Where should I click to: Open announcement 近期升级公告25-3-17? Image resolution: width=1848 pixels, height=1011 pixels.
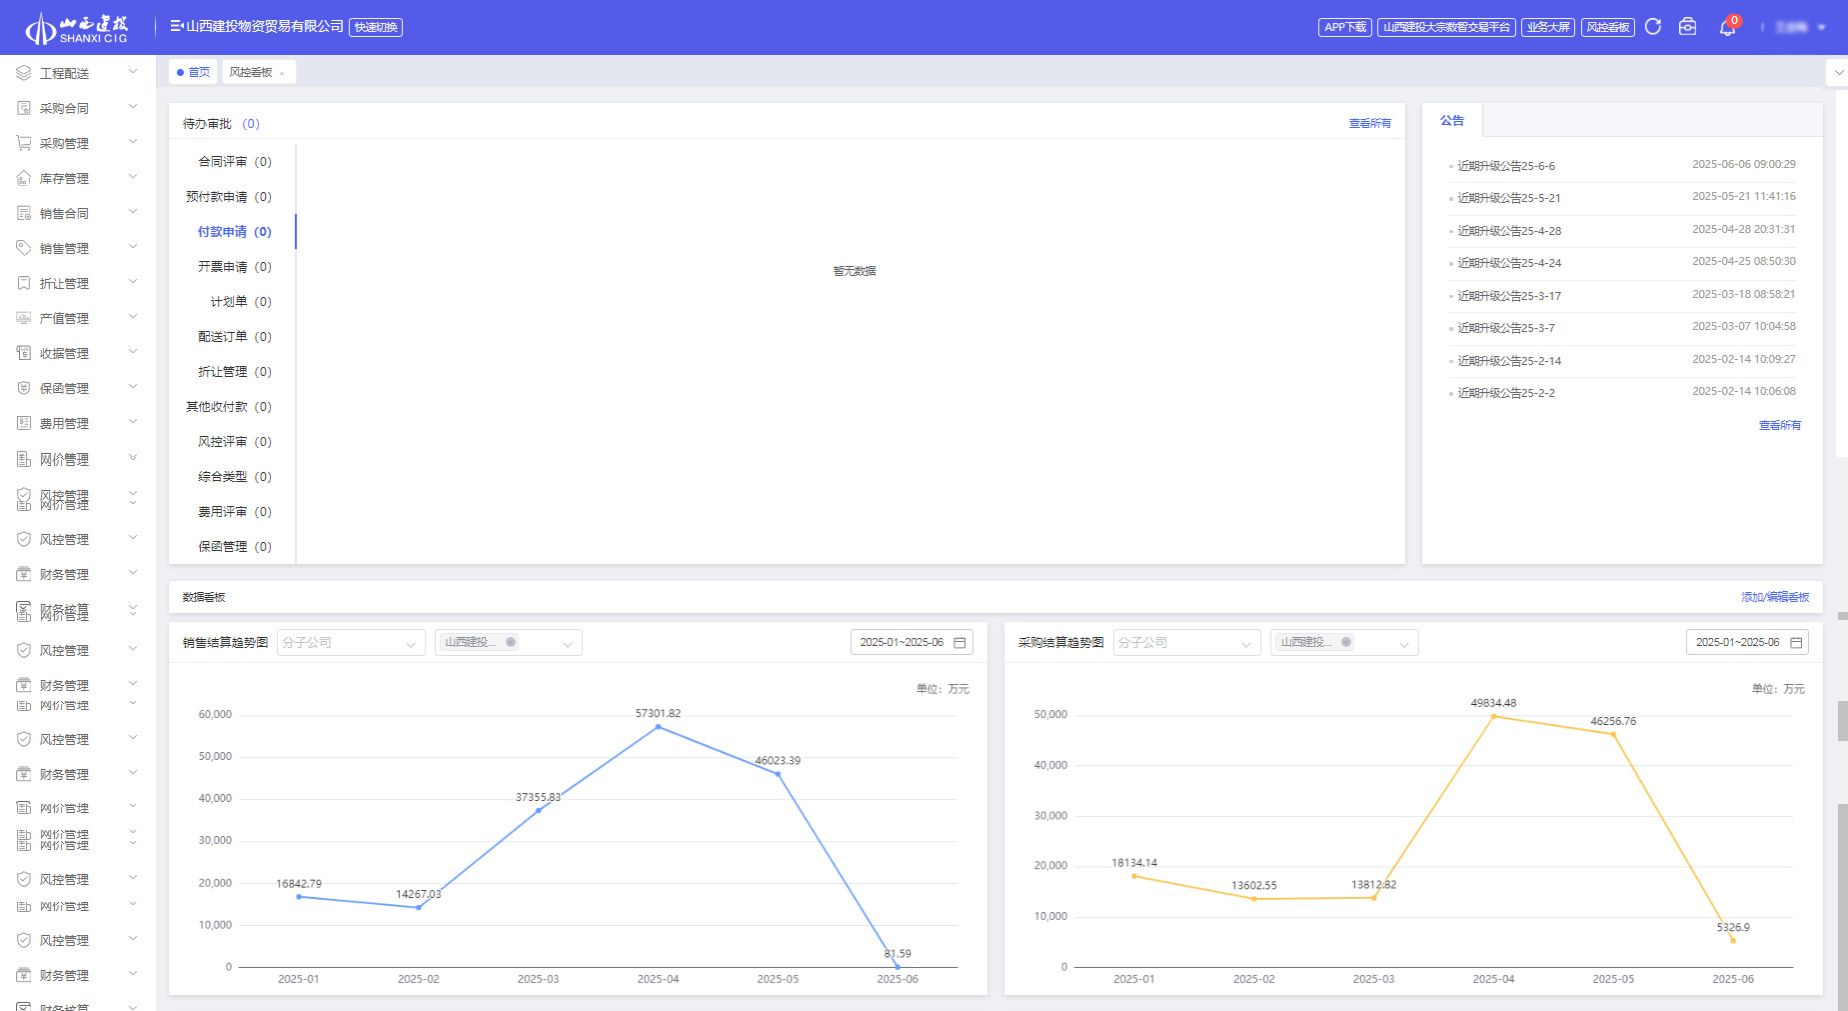pyautogui.click(x=1509, y=296)
